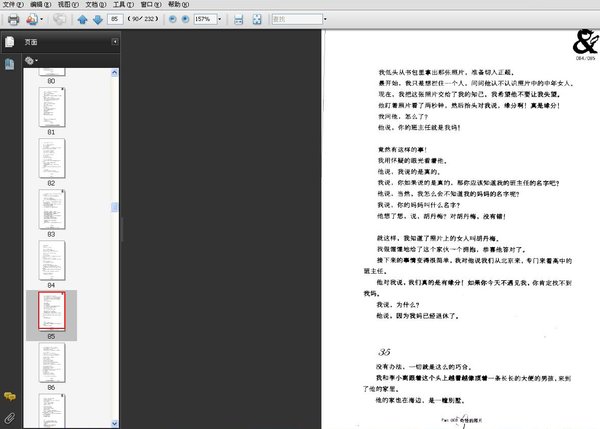Open the 编辑 (Edit) menu
600x429 pixels.
coord(41,4)
